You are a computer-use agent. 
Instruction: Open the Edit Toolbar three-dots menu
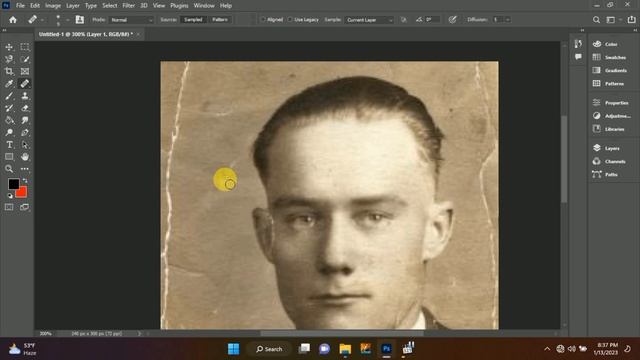click(x=25, y=169)
